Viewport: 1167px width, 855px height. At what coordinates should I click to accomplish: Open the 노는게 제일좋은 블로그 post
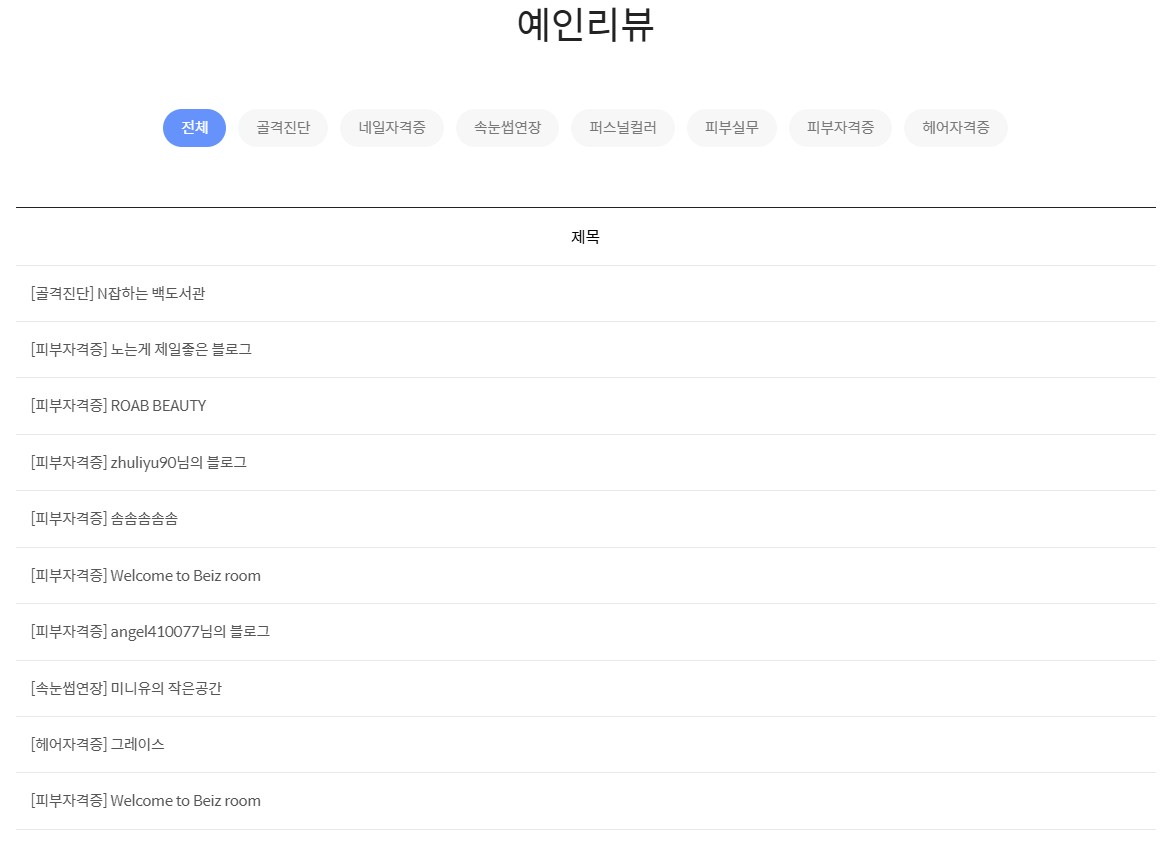(x=141, y=350)
